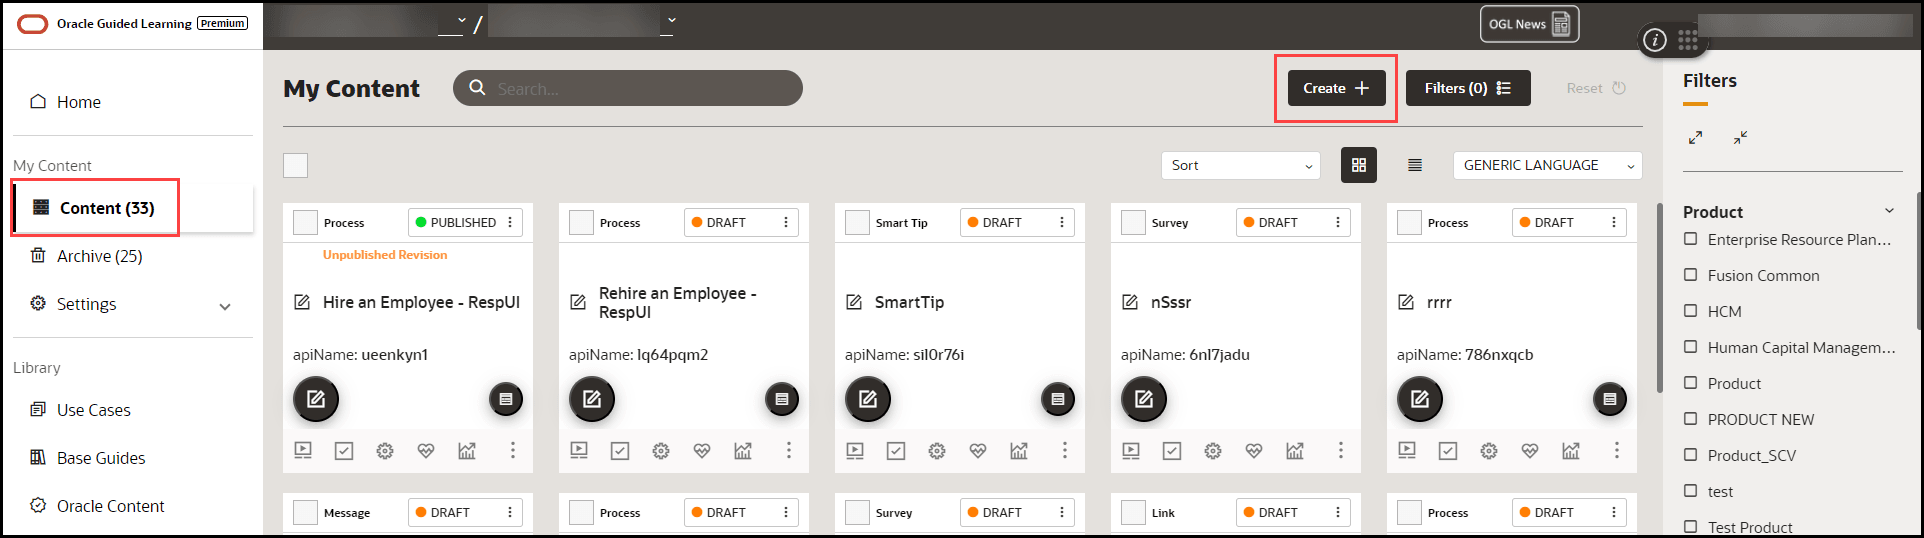Collapse all filters icon
Screen dimensions: 1924x538
[x=1741, y=137]
